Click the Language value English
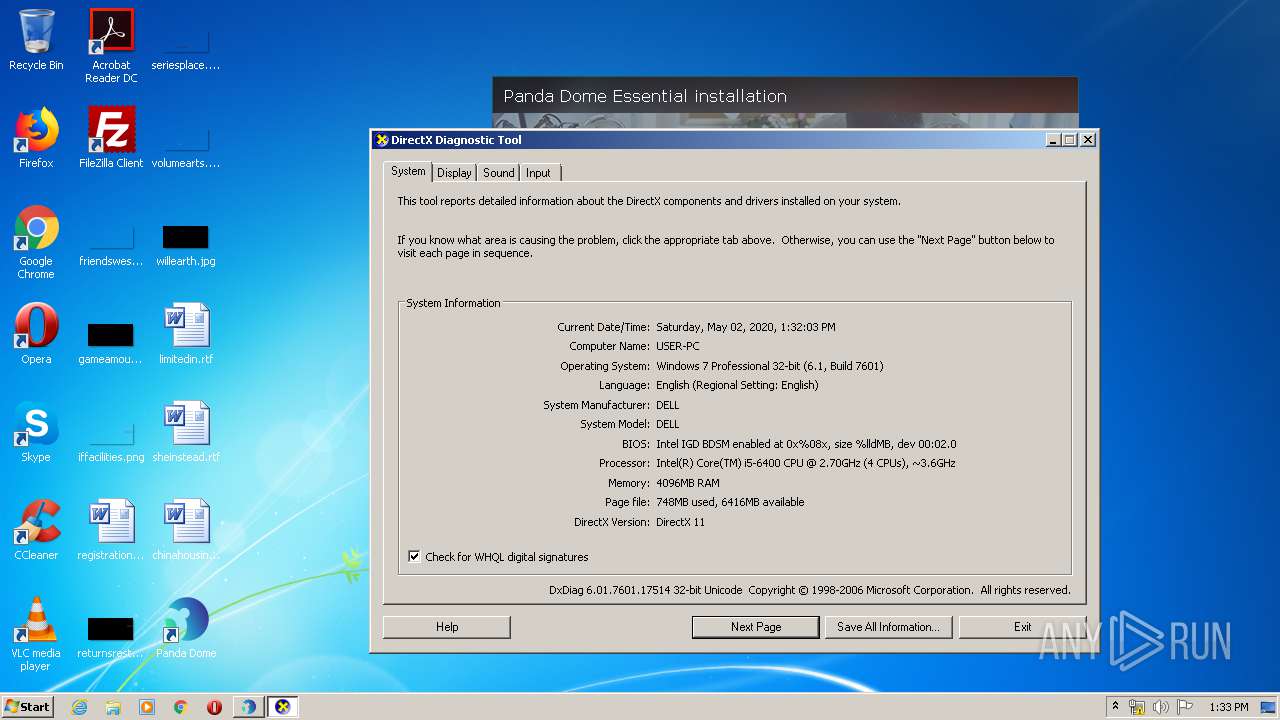1280x720 pixels. (x=737, y=385)
